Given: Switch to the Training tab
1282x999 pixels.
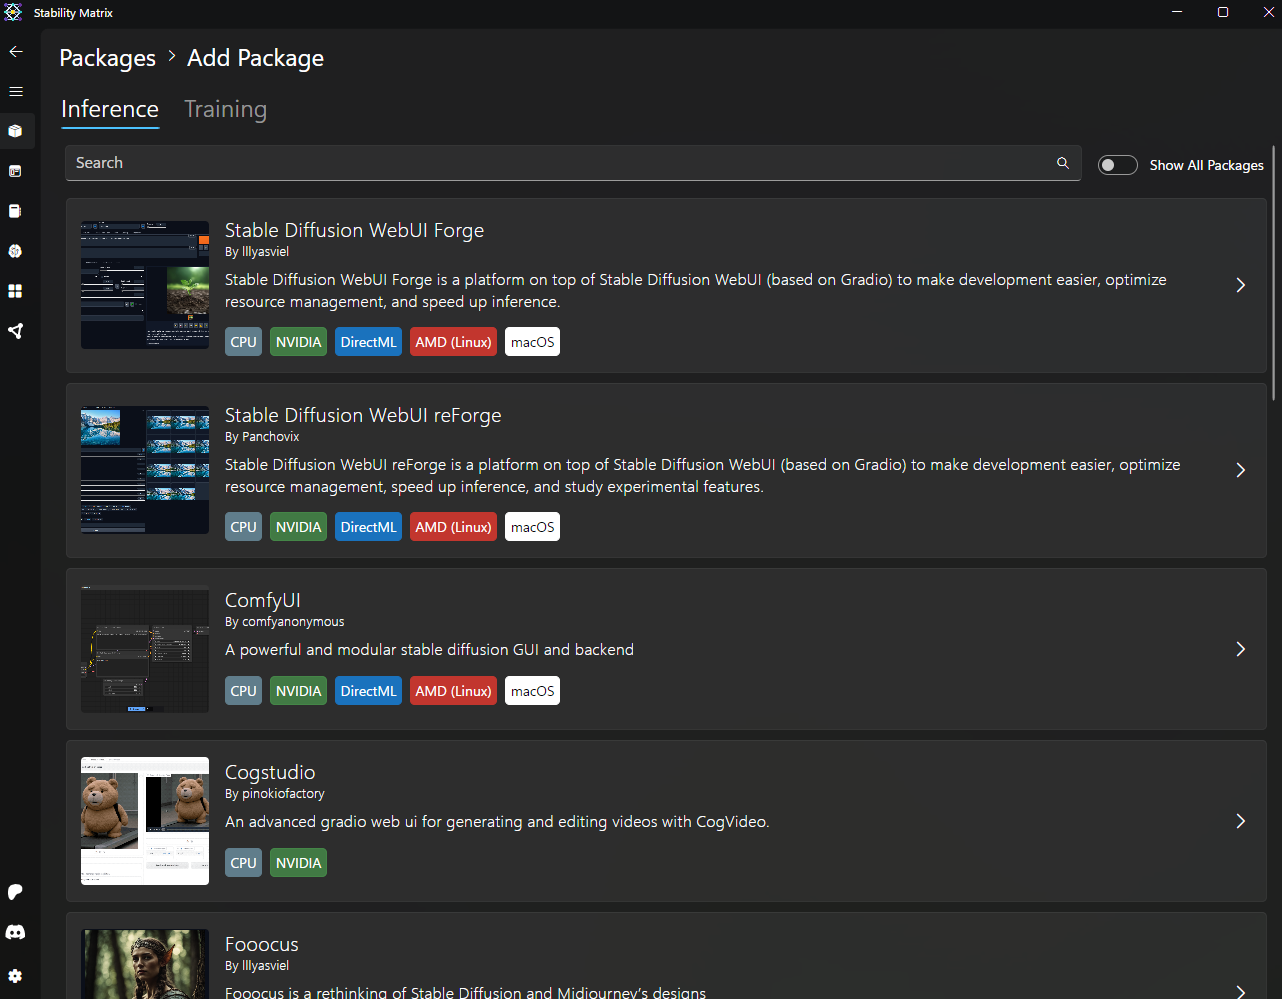Looking at the screenshot, I should point(225,109).
